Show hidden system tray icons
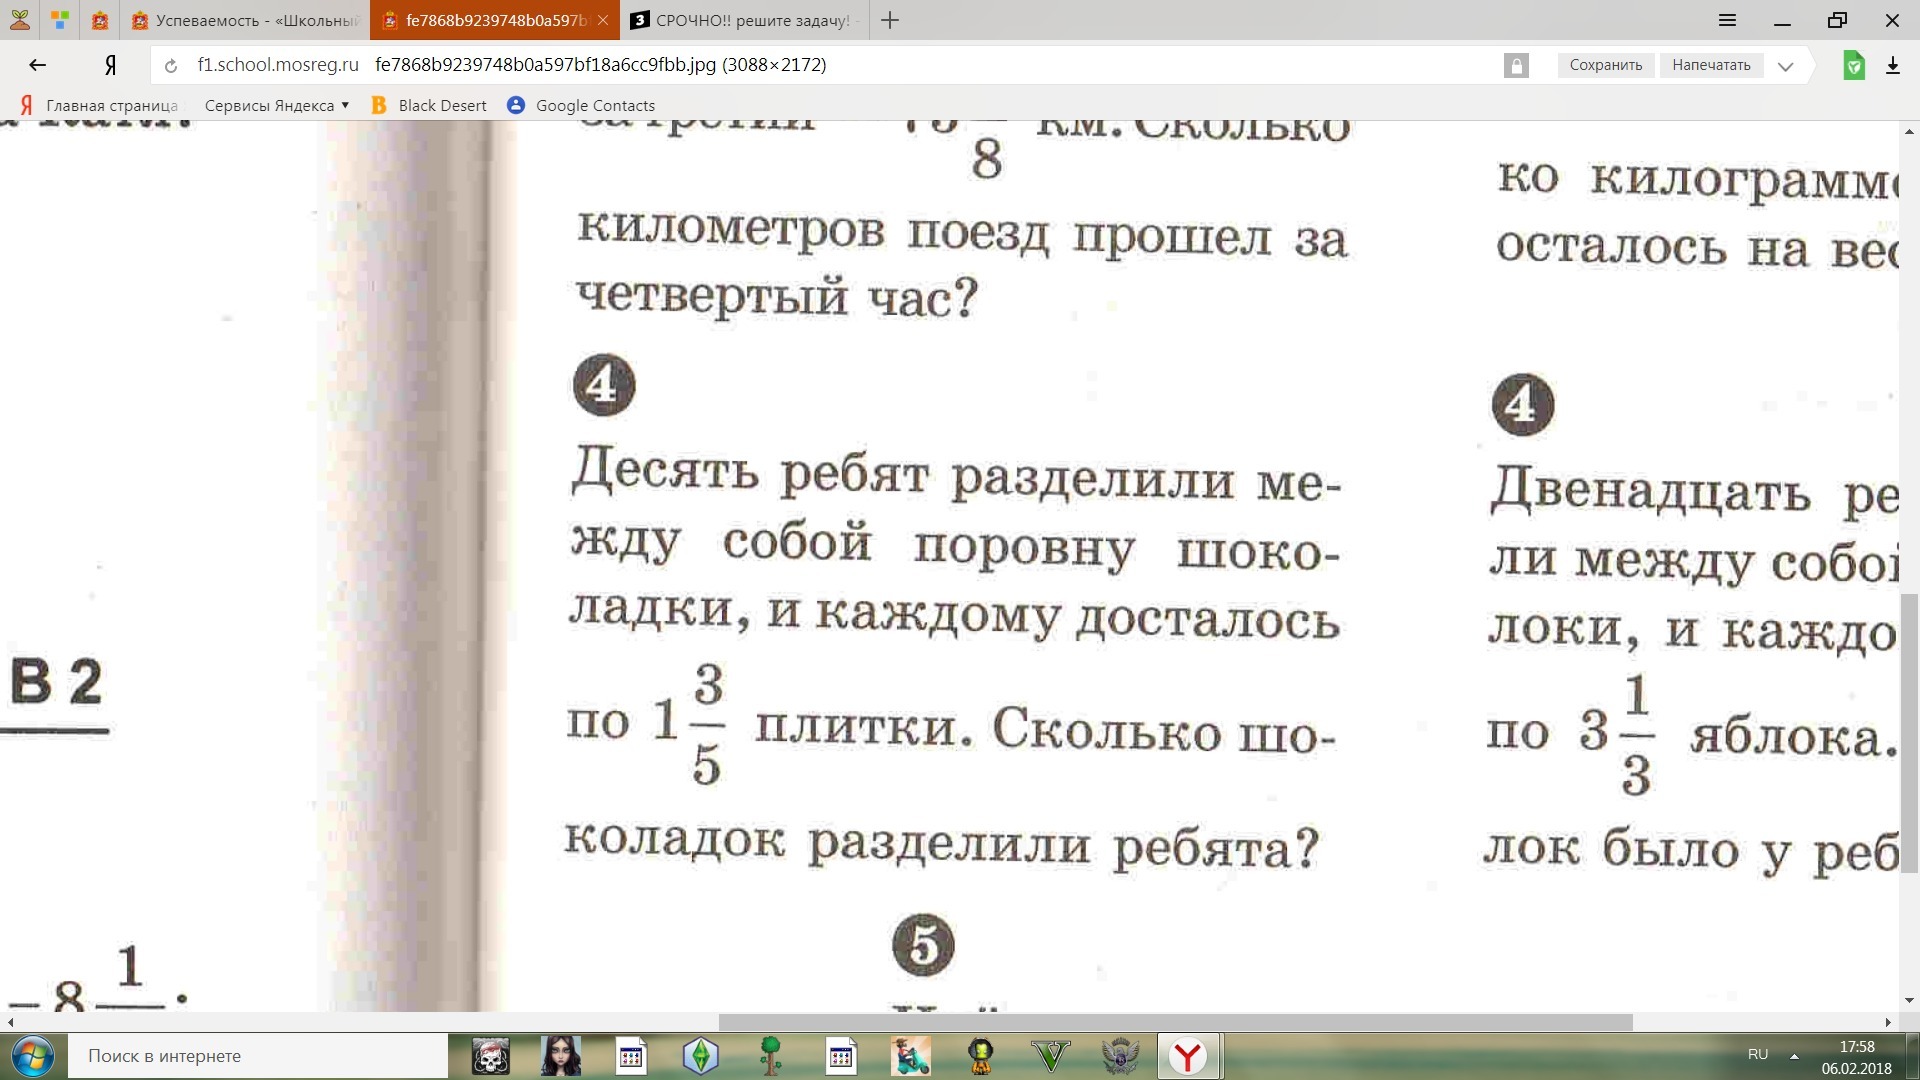1920x1080 pixels. pyautogui.click(x=1794, y=1056)
